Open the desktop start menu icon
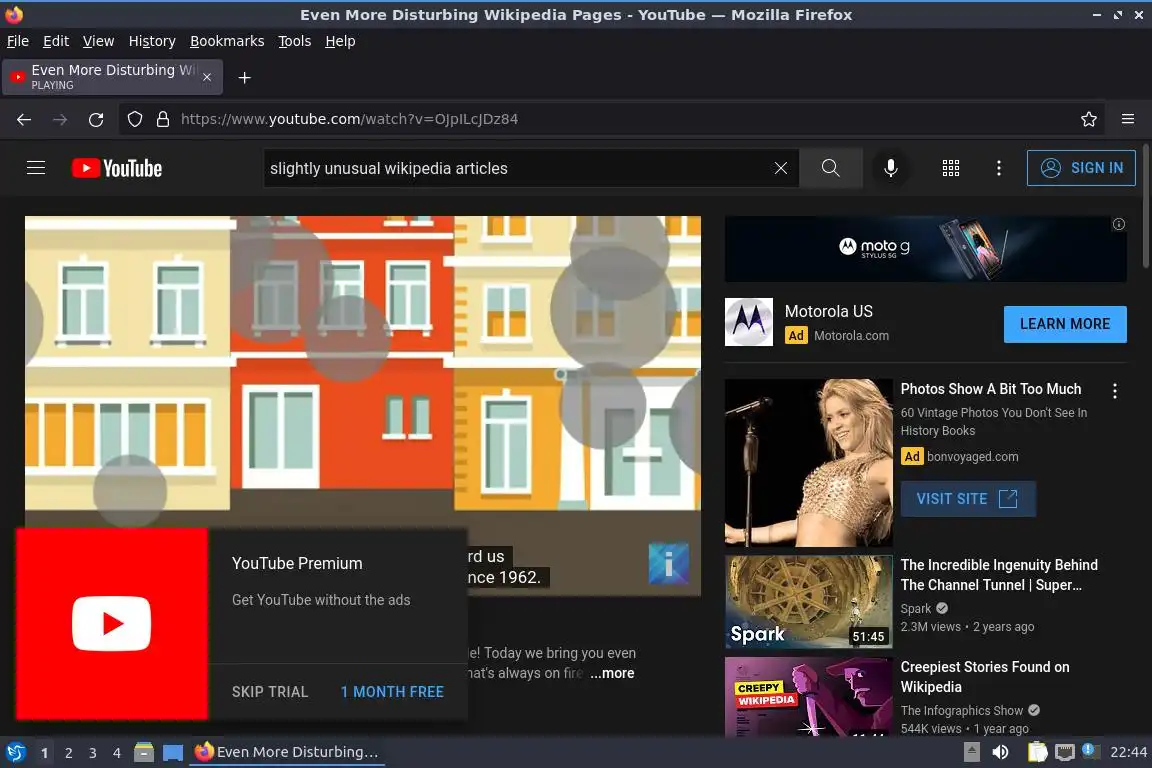Screen dimensions: 1152x768 coord(15,752)
